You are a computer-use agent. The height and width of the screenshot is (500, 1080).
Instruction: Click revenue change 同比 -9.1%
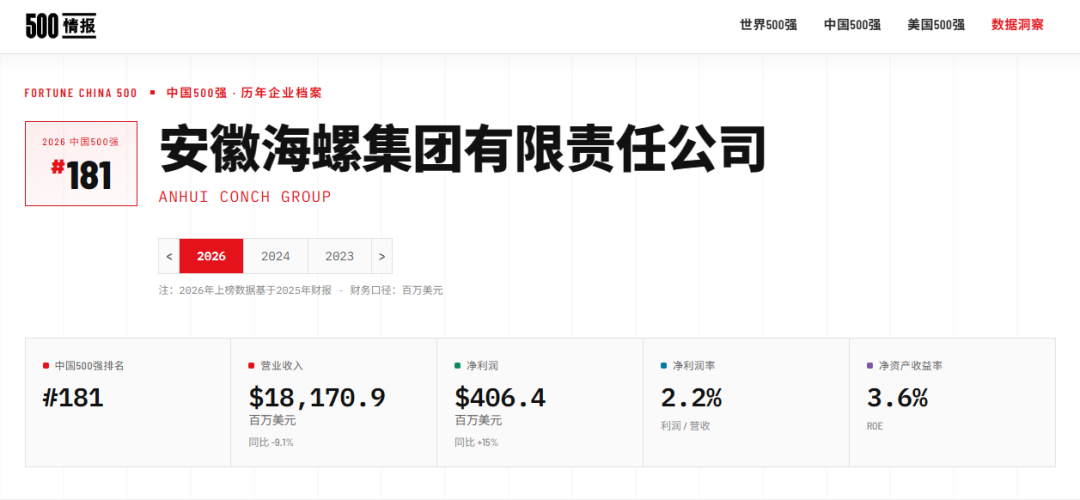[271, 442]
